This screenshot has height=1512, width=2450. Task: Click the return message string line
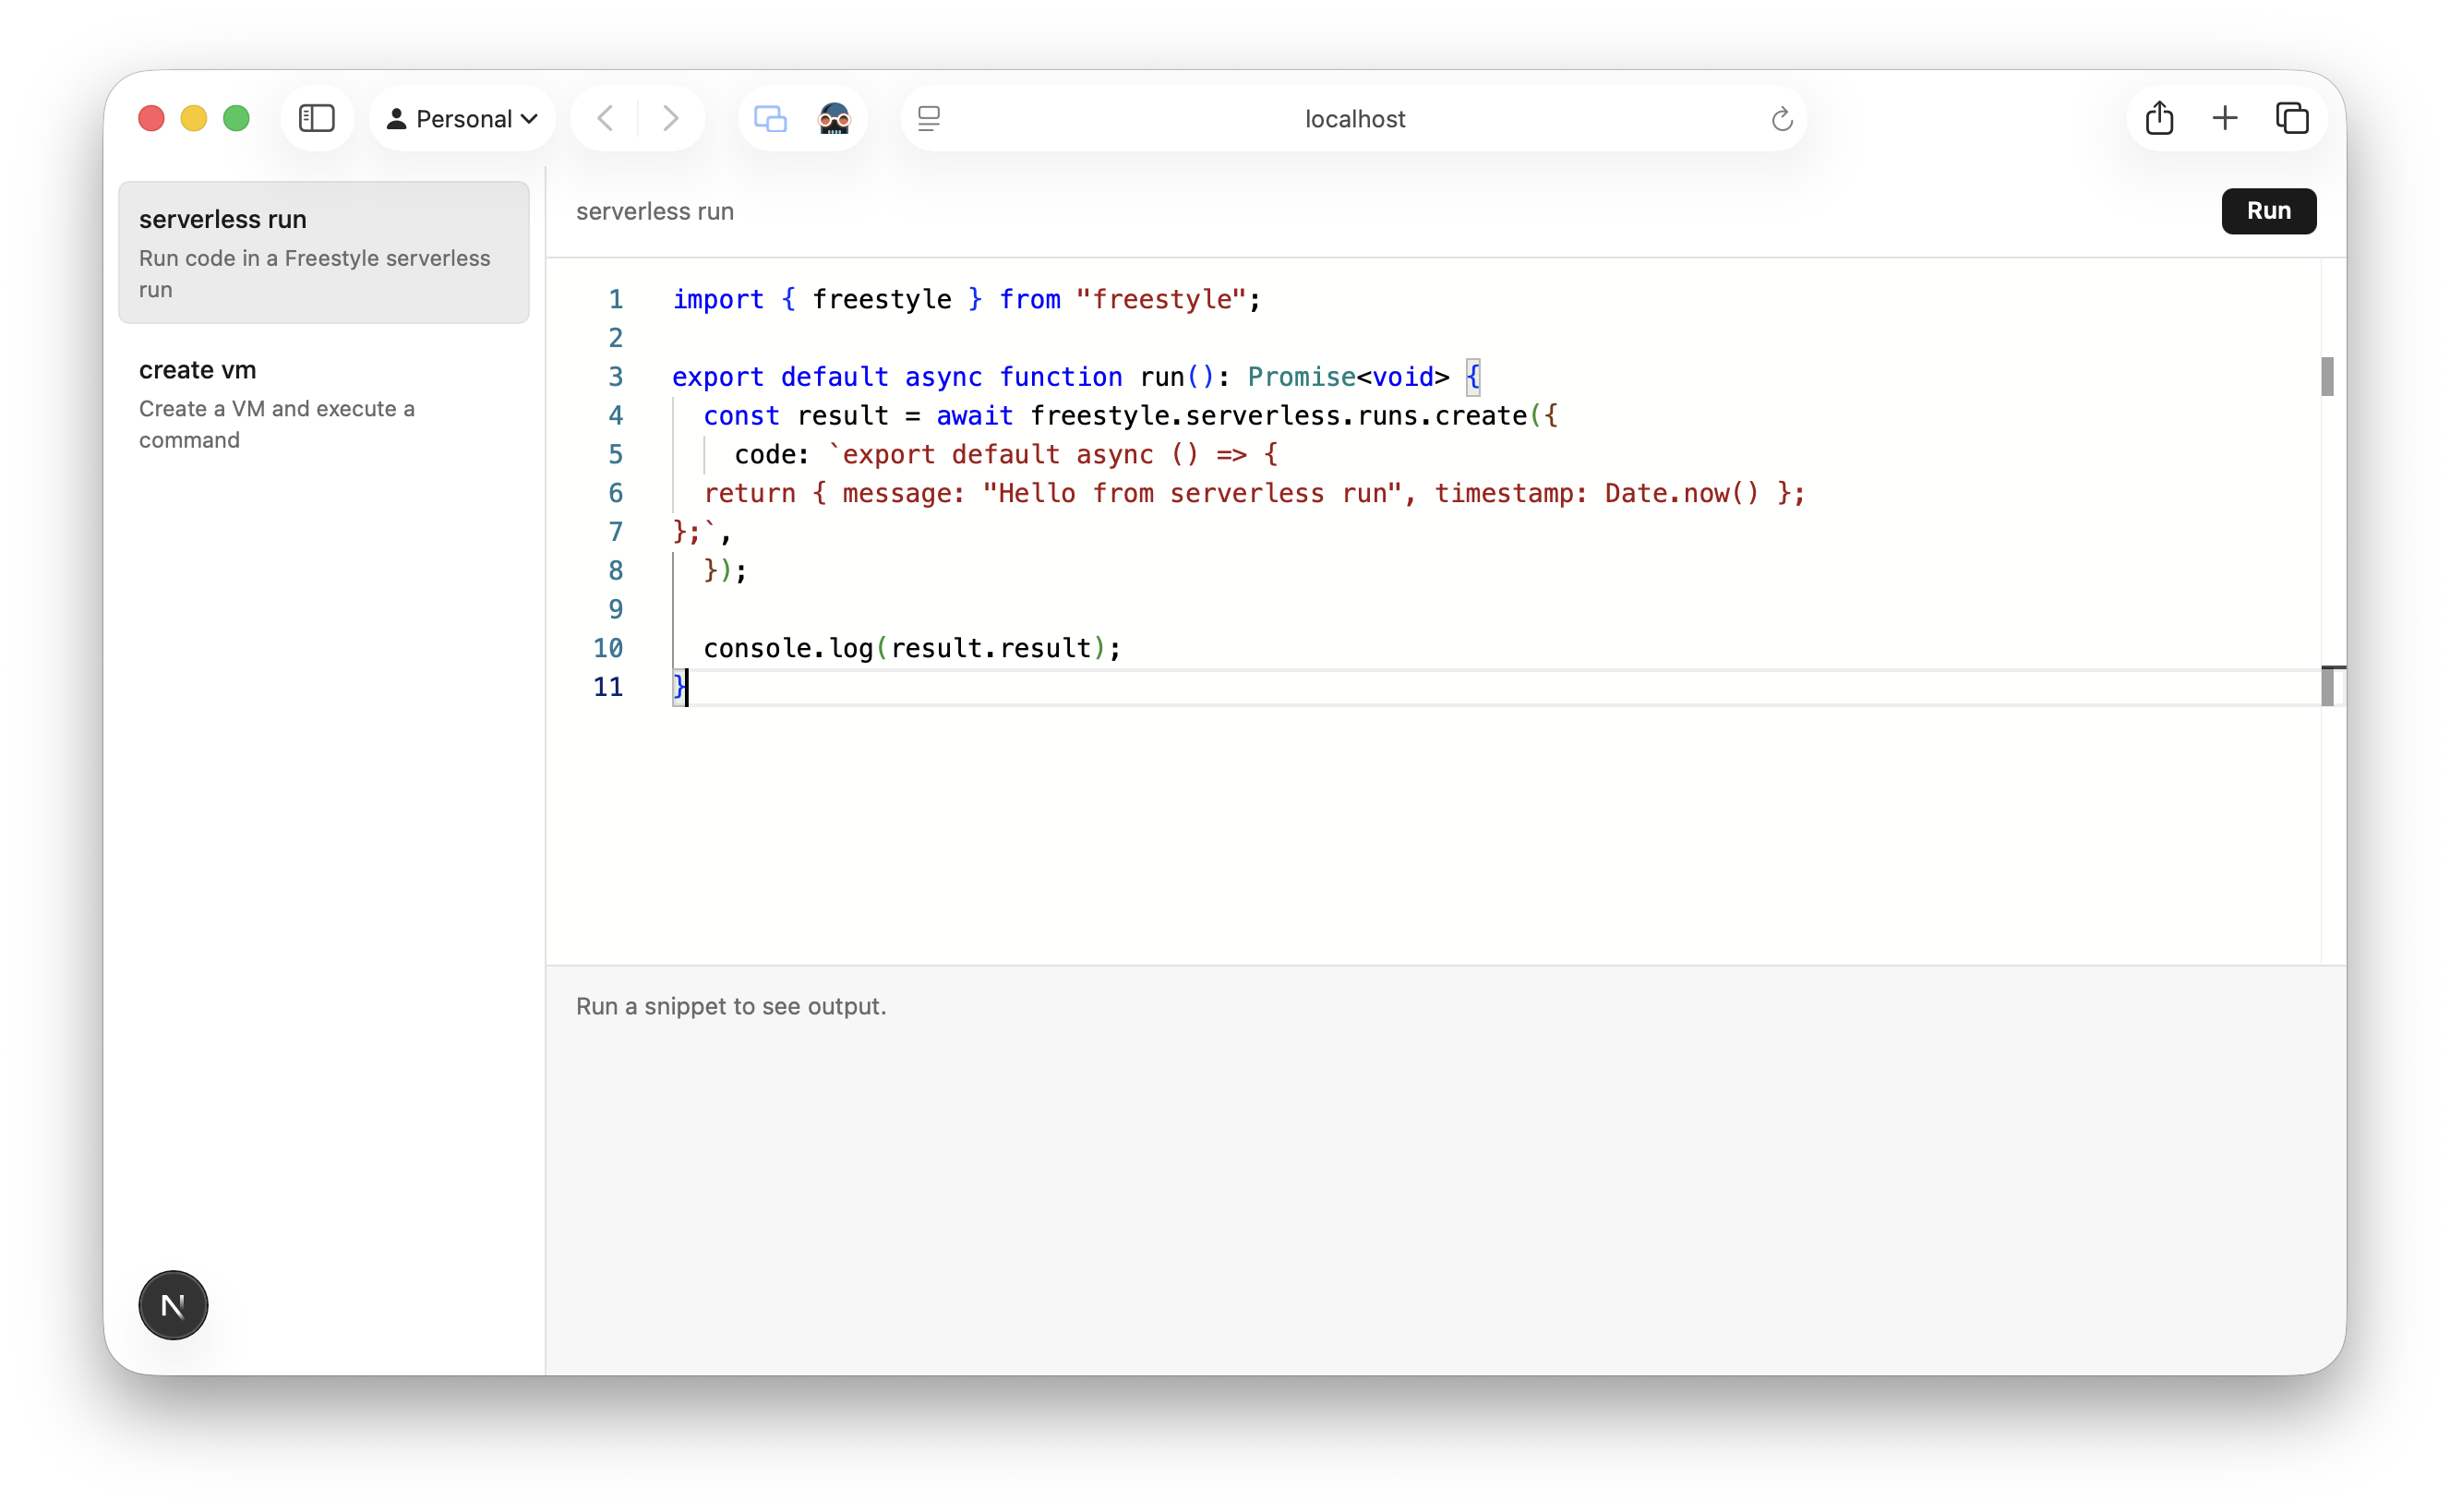(1254, 493)
